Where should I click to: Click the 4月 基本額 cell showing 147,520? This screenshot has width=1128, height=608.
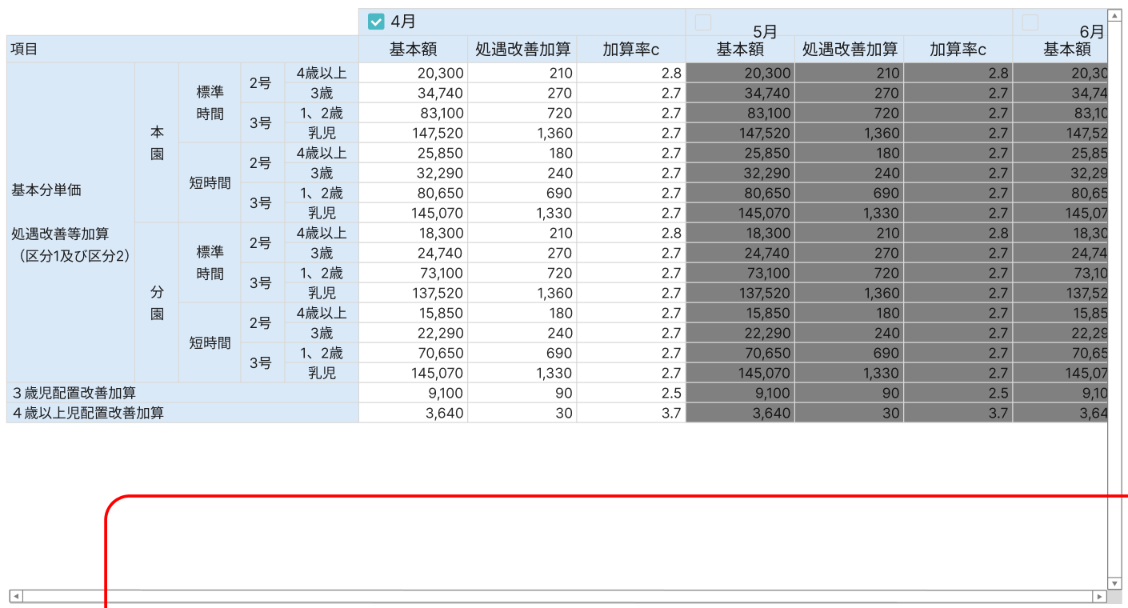(412, 133)
